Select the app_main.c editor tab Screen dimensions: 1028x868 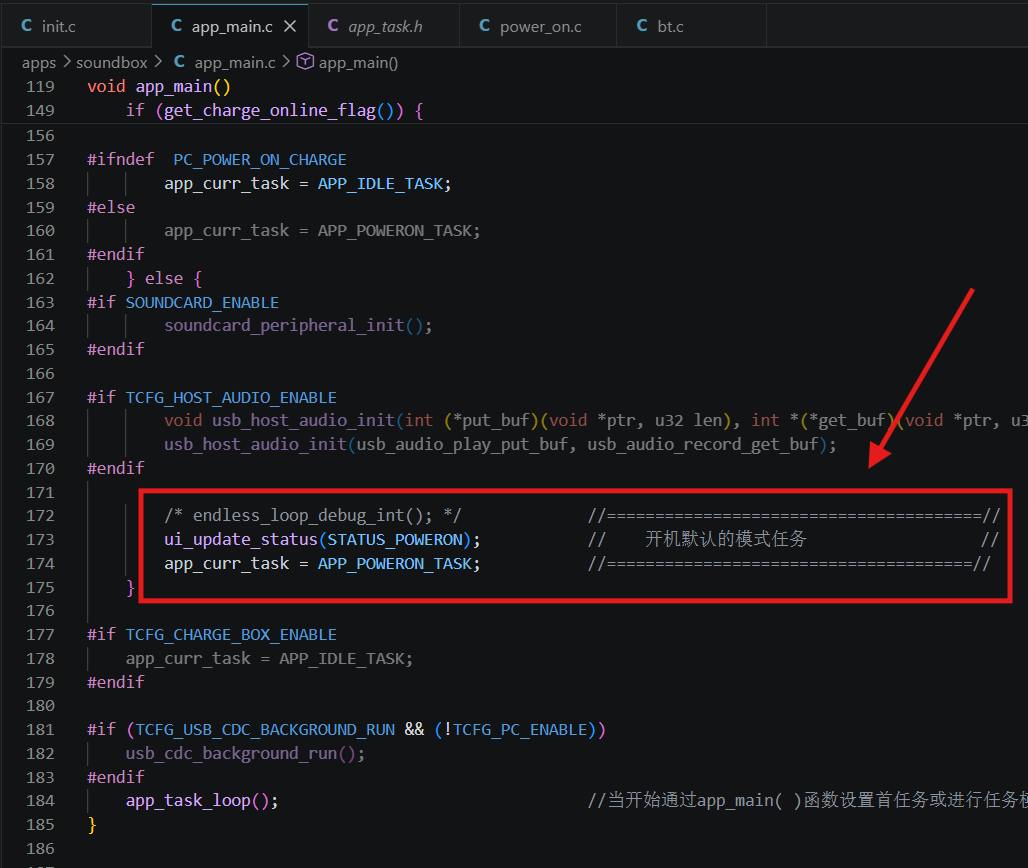tap(229, 26)
